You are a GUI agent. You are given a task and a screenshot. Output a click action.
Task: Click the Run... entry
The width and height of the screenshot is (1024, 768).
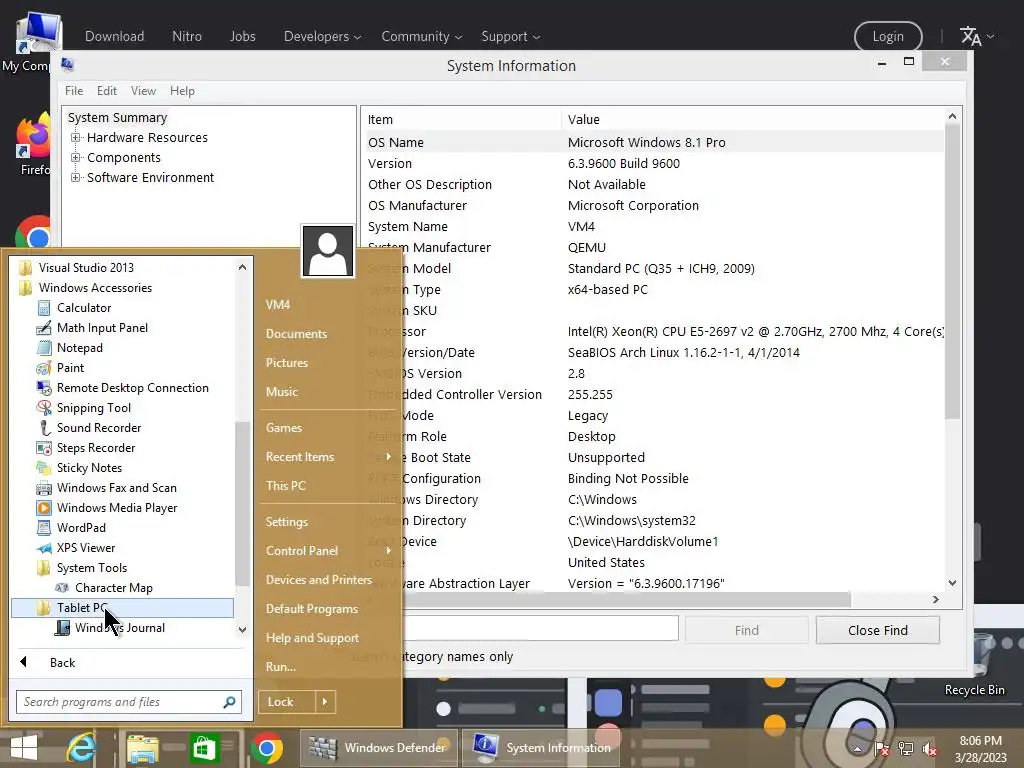tap(281, 667)
